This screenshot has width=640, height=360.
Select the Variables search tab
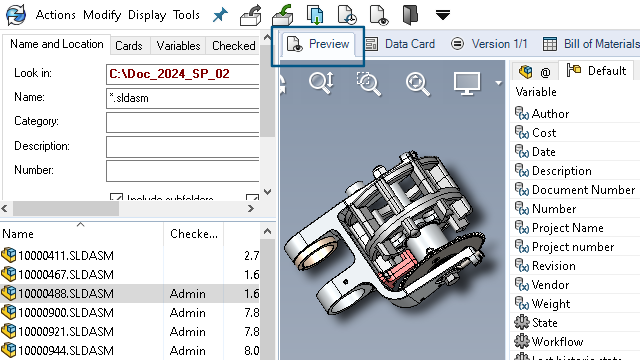click(178, 46)
